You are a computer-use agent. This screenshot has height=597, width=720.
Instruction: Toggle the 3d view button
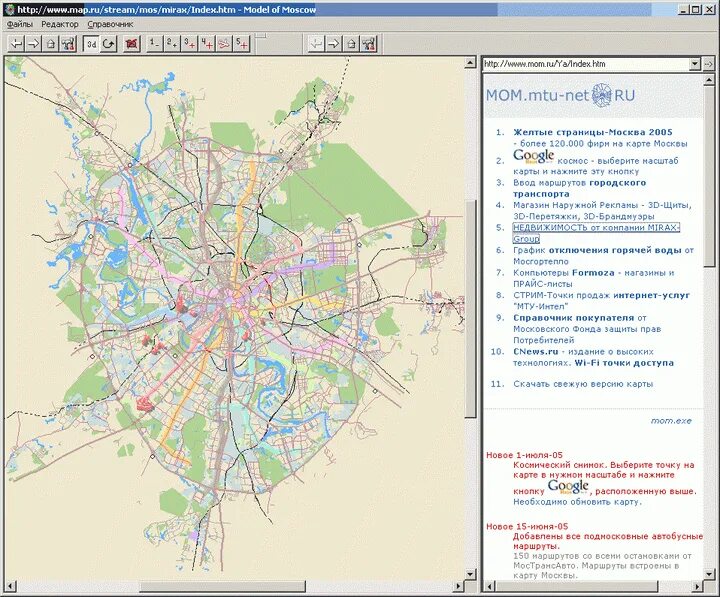[91, 44]
